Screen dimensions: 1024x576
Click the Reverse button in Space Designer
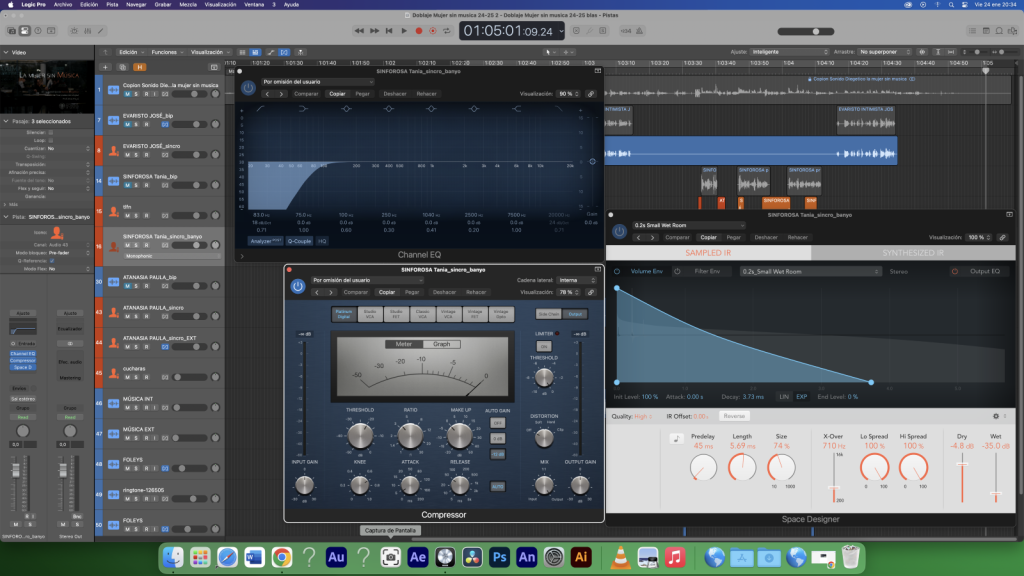tap(734, 416)
